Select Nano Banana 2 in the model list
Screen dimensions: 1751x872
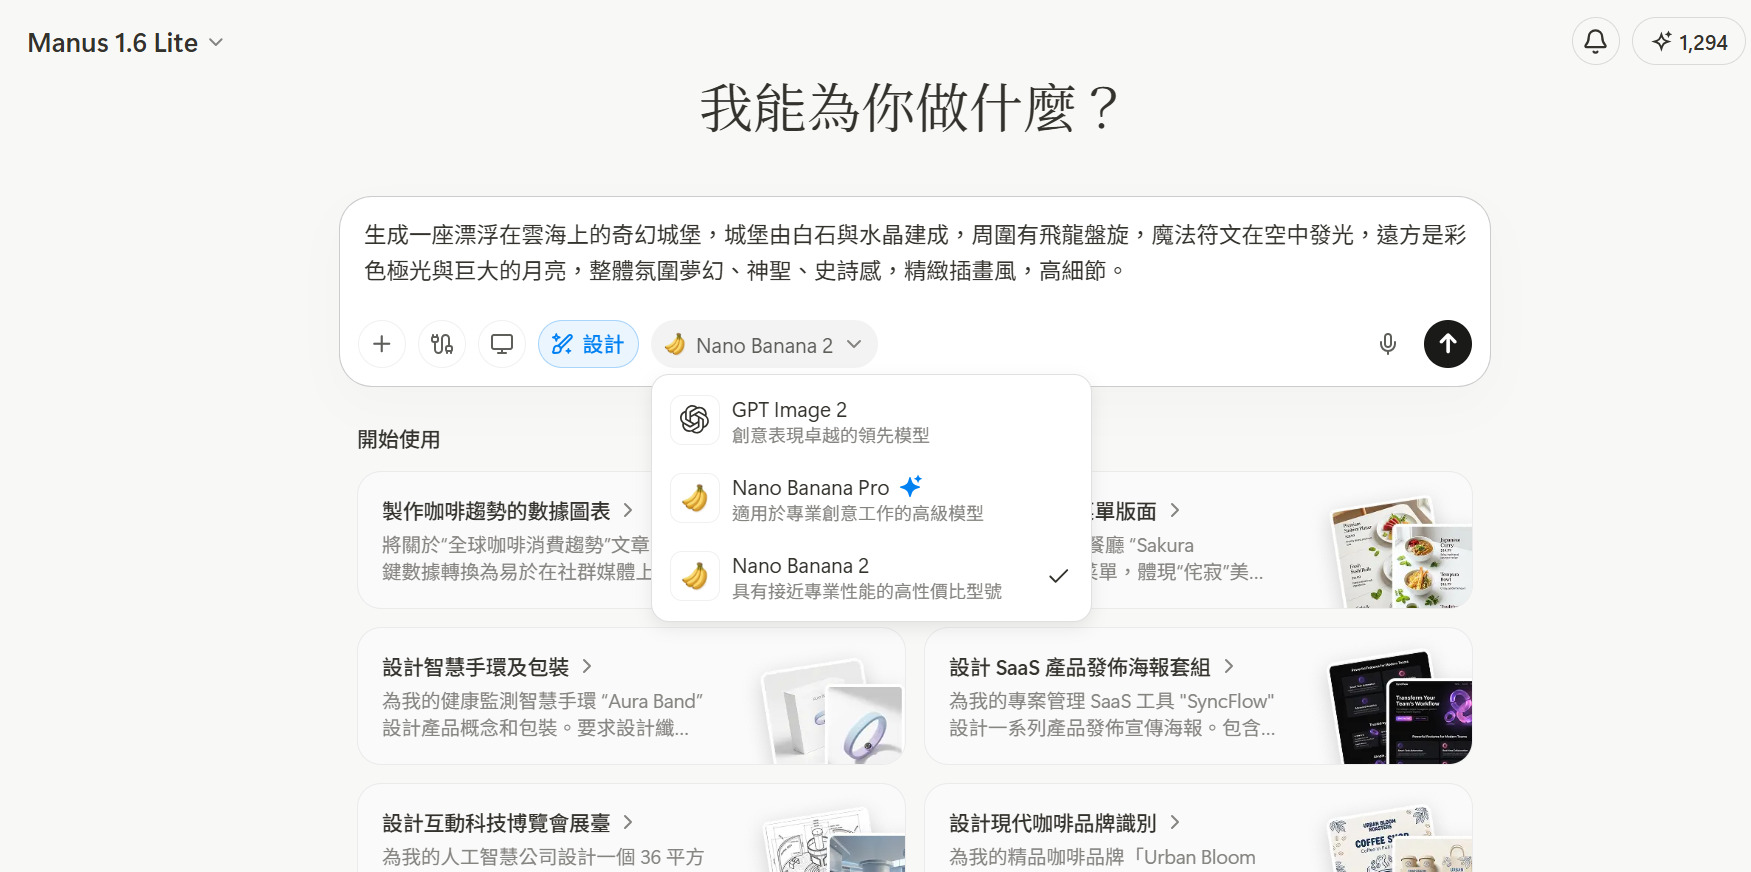coord(871,577)
